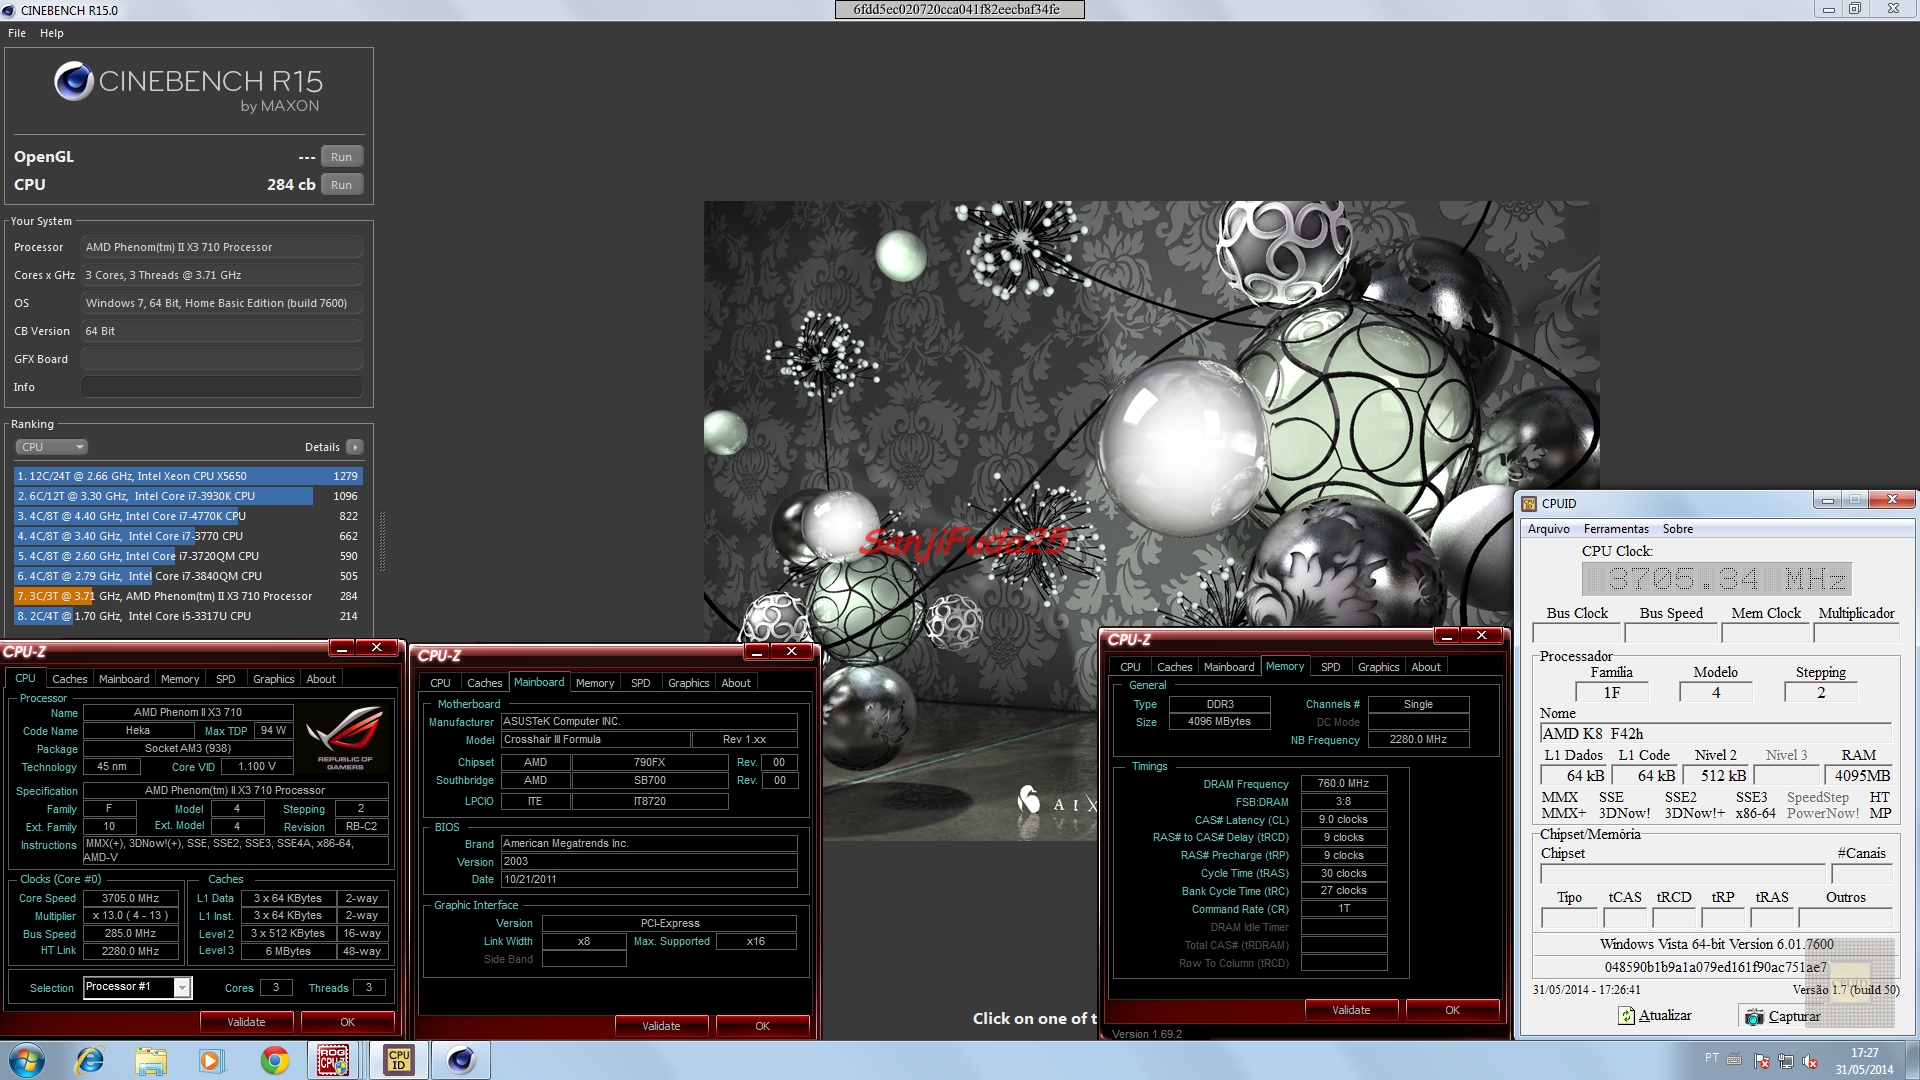Screen dimensions: 1920x1080
Task: Click the on-screen keyboard tray icon
Action: click(x=1735, y=1059)
